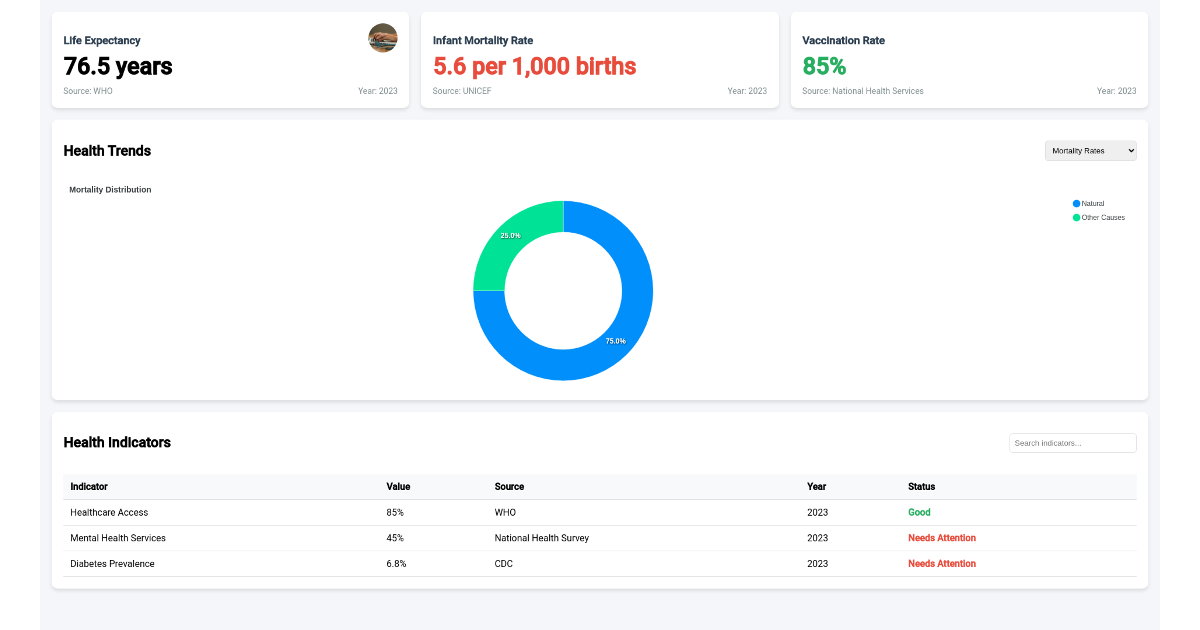Click the circular image icon on Life Expectancy card
1200x630 pixels.
383,38
